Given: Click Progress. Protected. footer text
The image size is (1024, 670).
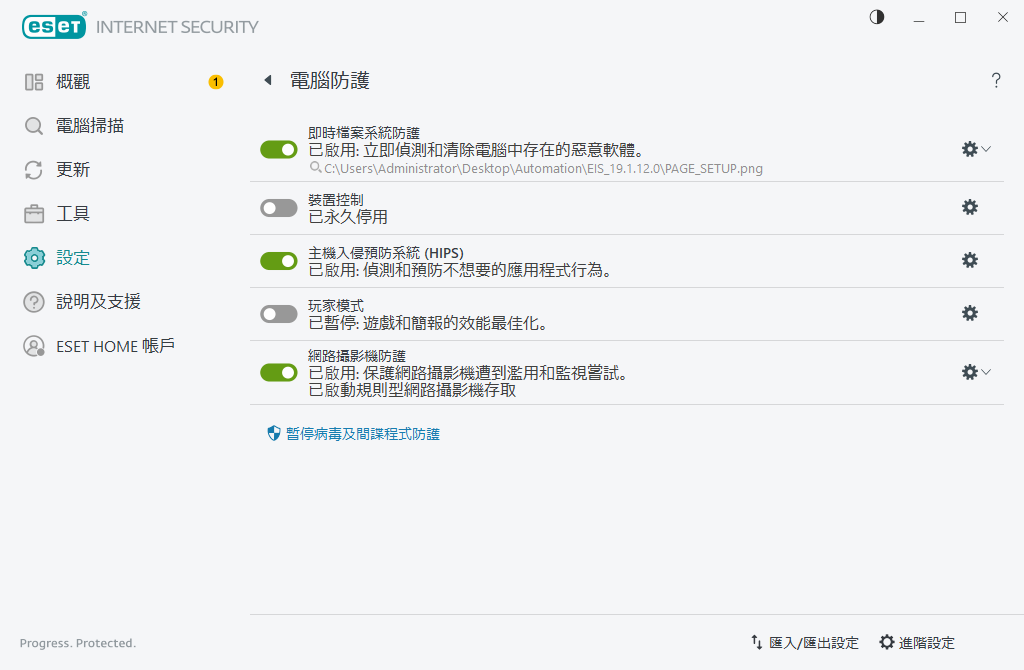Looking at the screenshot, I should (78, 643).
